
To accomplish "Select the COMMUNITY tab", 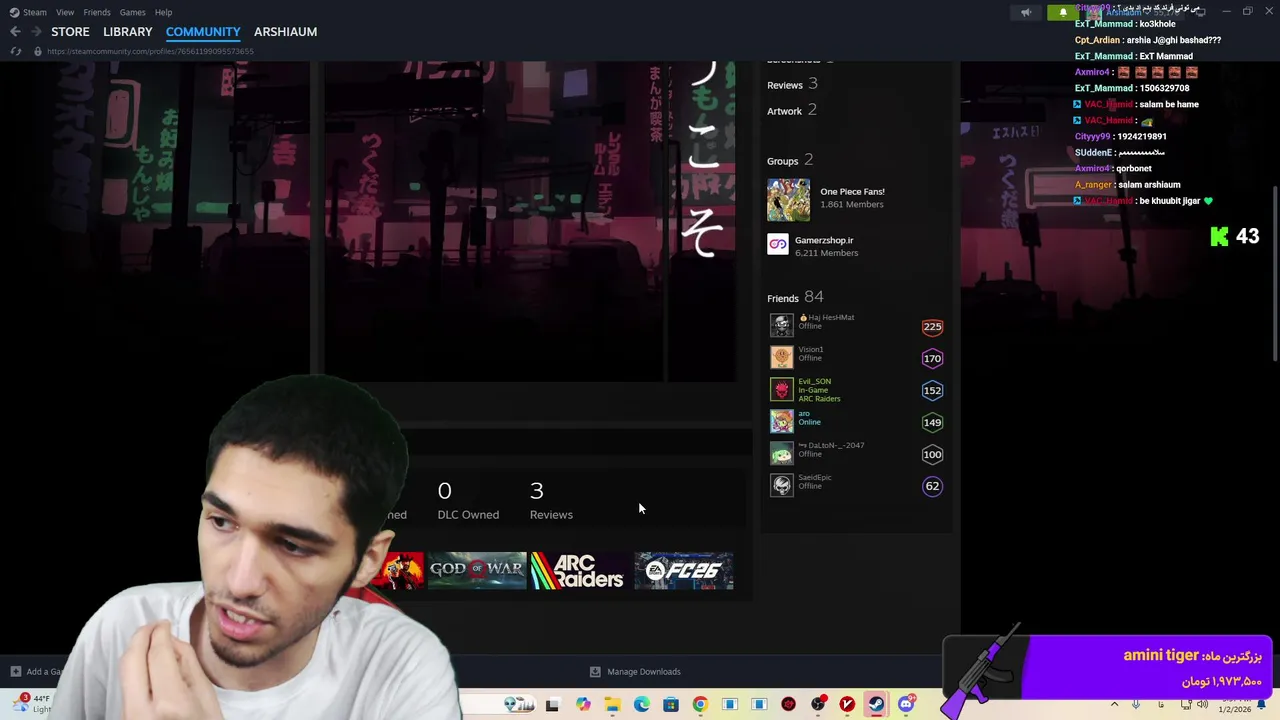I will coord(203,32).
